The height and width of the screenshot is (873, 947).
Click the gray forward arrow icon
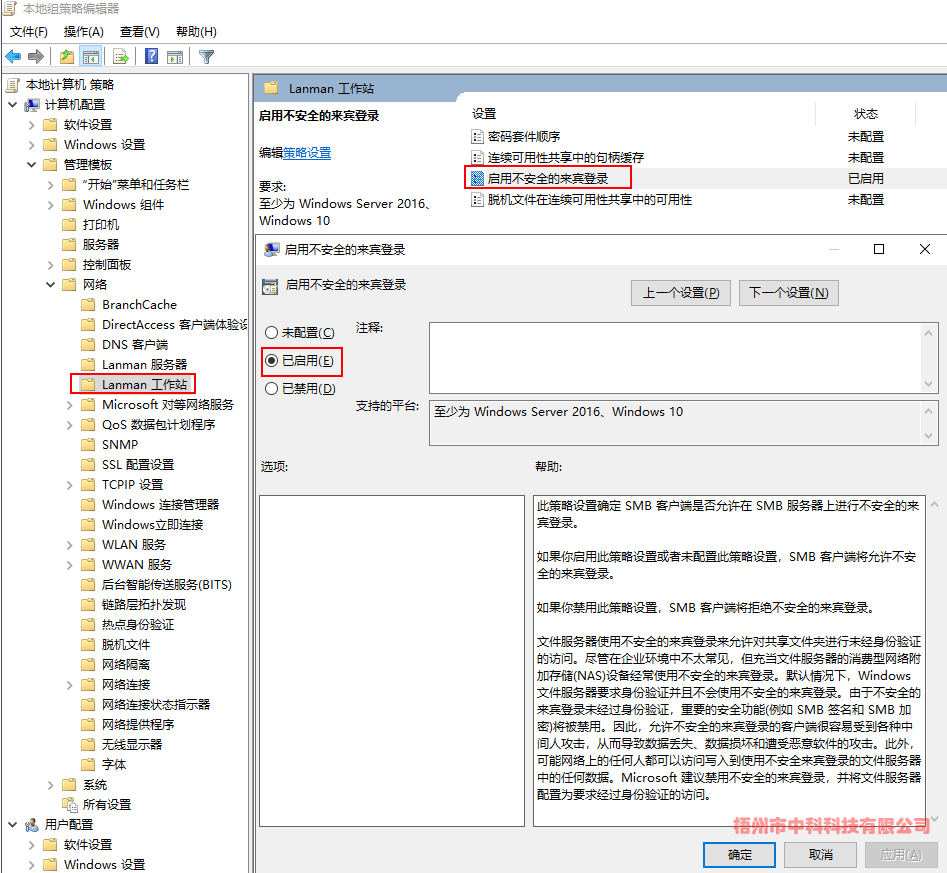(36, 57)
